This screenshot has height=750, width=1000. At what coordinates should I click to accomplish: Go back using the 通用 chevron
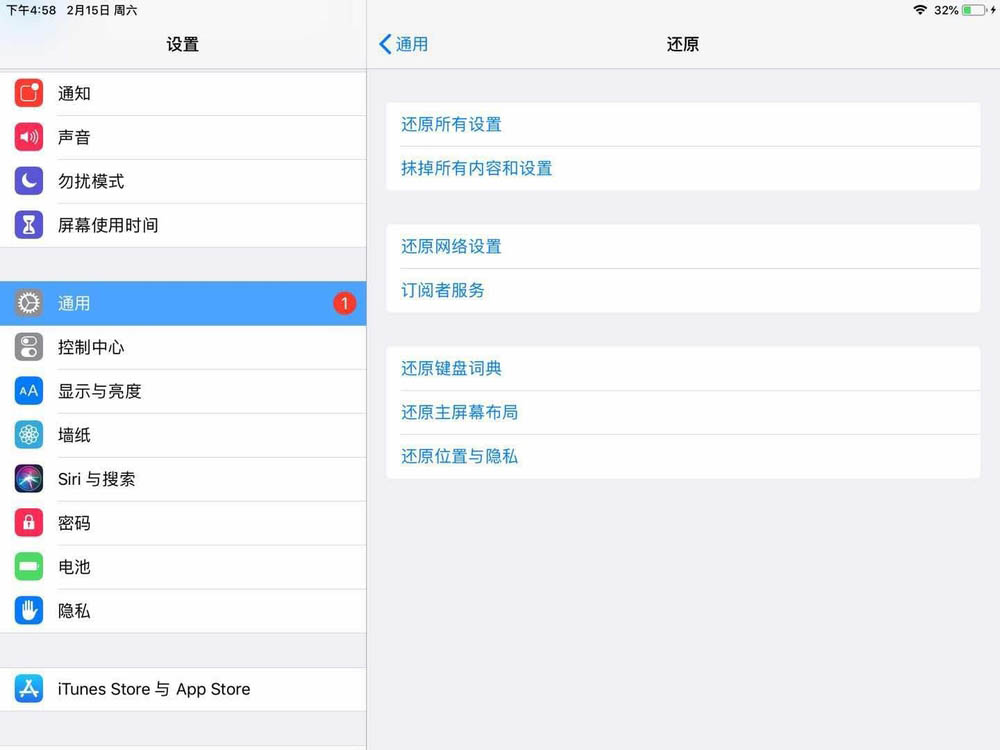403,44
